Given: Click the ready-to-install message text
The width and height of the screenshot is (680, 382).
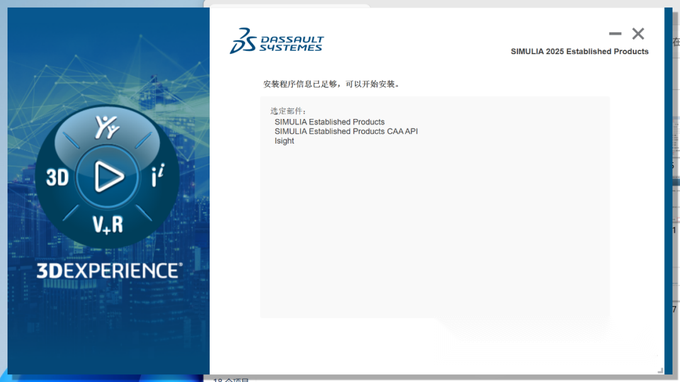Looking at the screenshot, I should (331, 84).
